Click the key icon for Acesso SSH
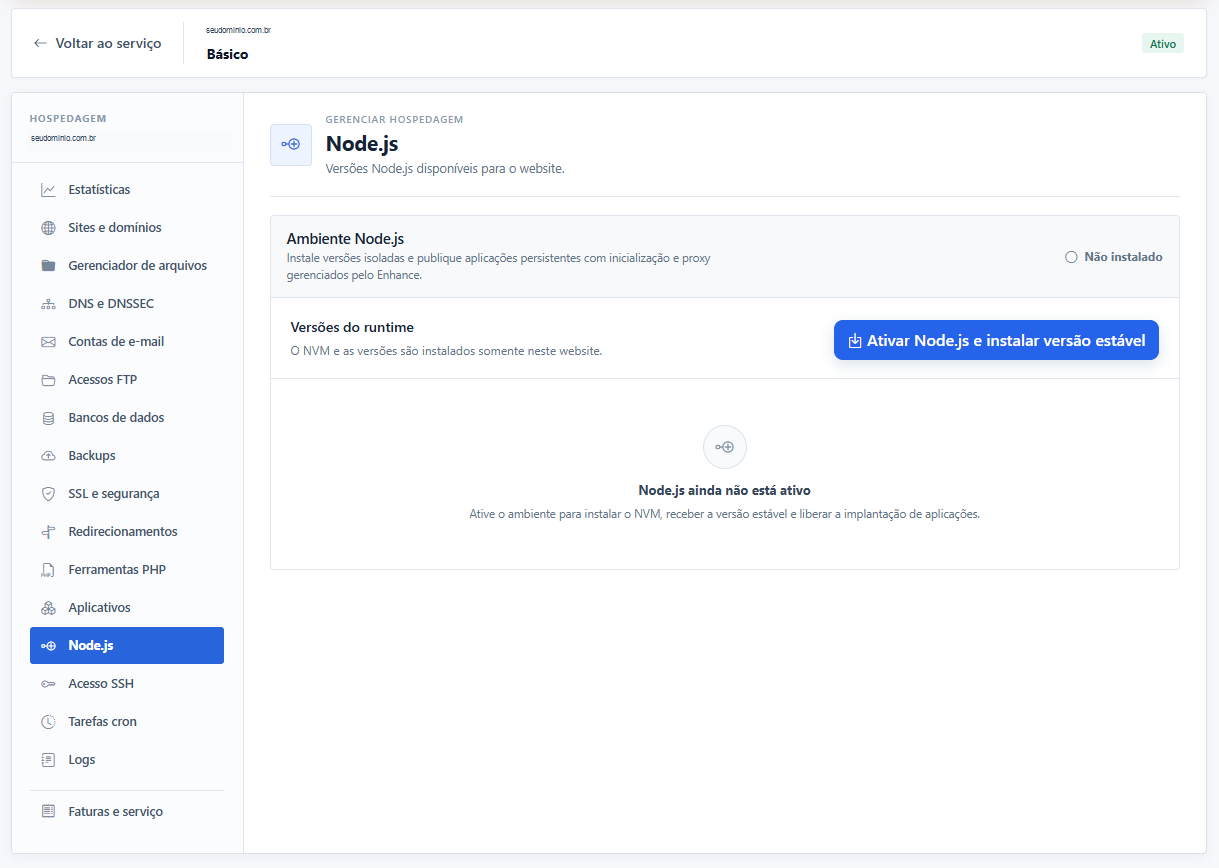The image size is (1219, 868). pos(48,684)
